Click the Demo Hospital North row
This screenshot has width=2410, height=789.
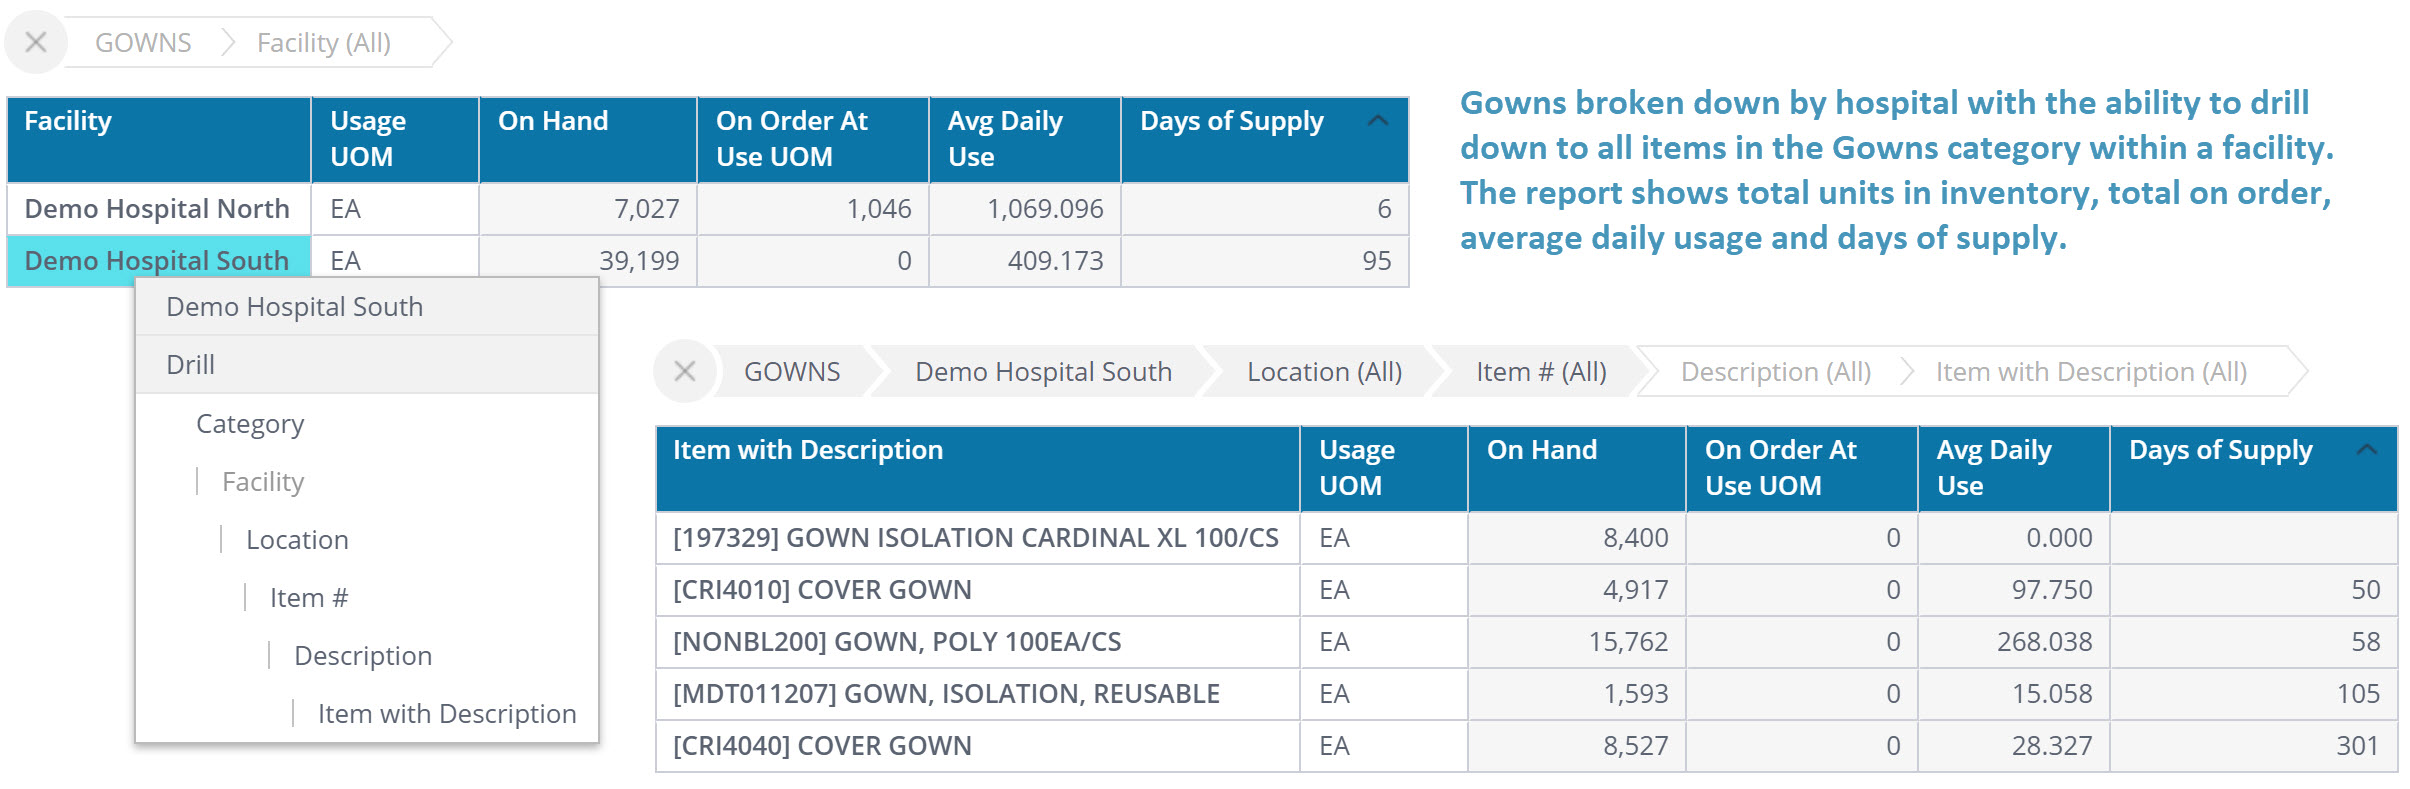157,209
